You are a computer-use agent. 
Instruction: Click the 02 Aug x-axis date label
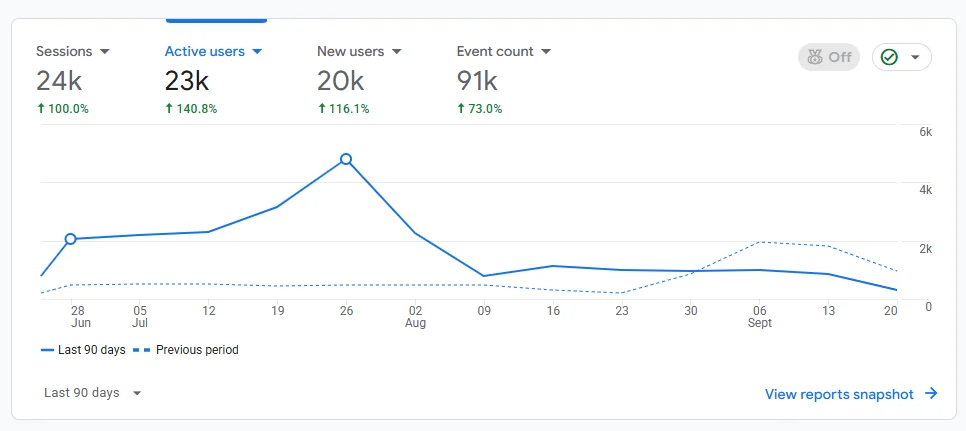coord(415,317)
